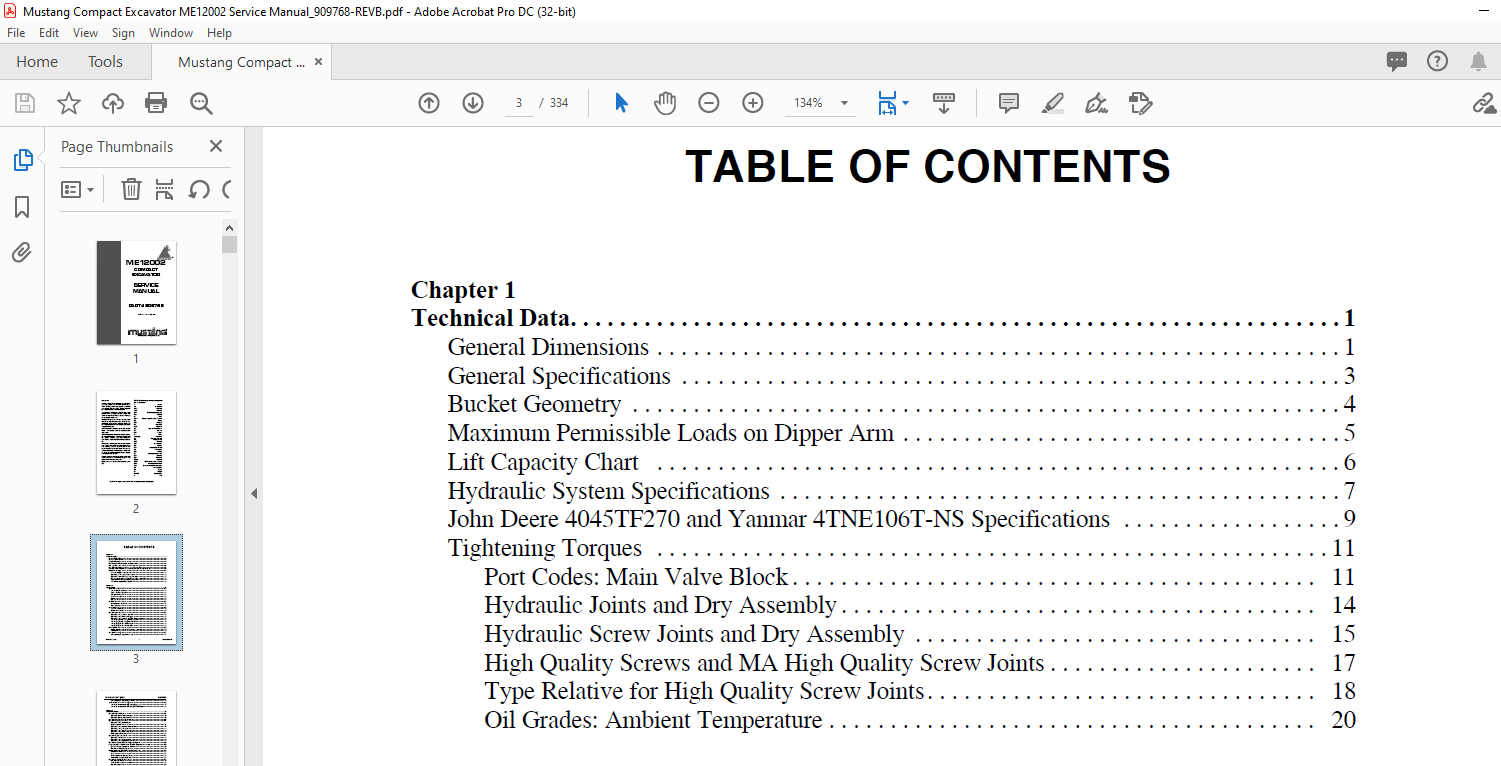
Task: Click 'Technical Data' chapter heading
Action: tap(491, 319)
